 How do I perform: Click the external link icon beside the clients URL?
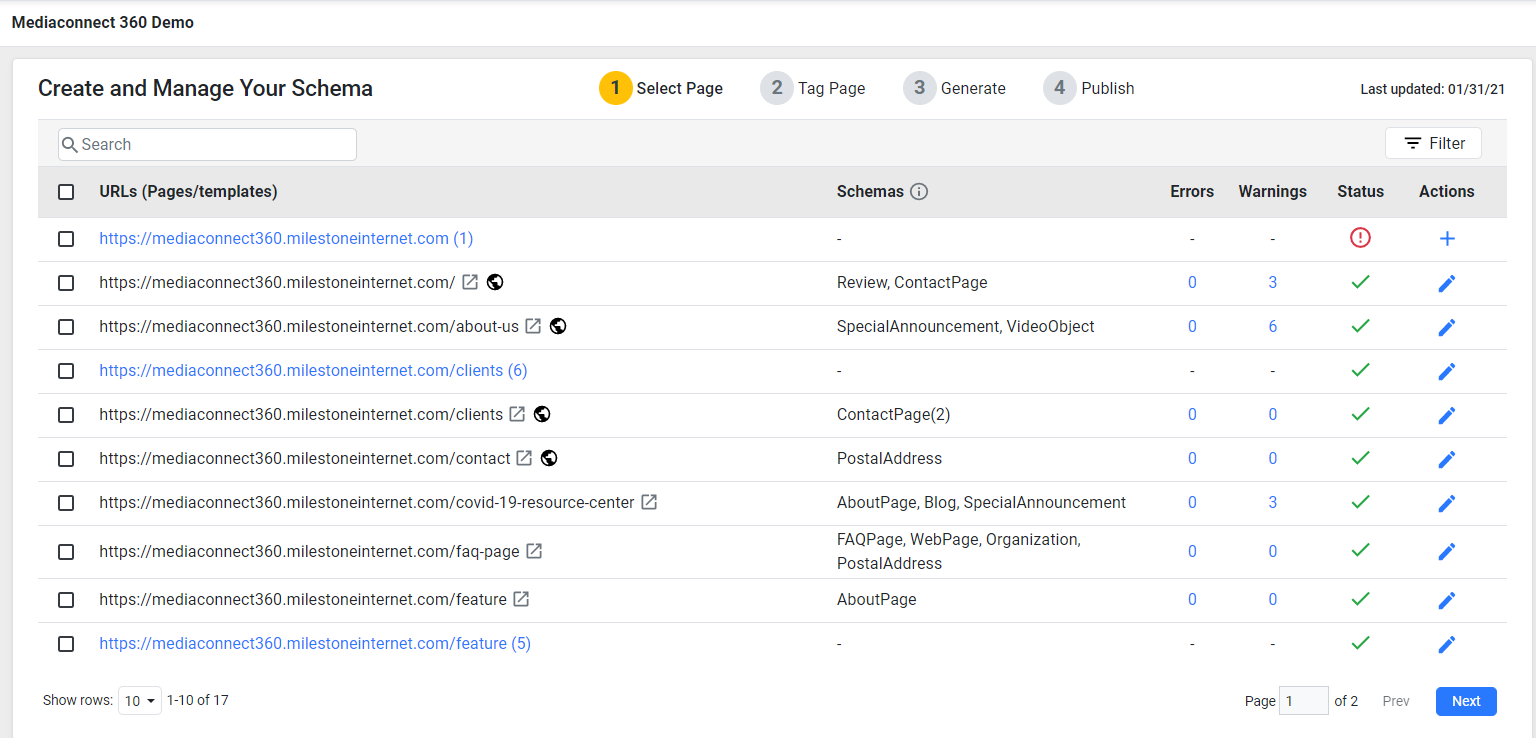point(517,414)
